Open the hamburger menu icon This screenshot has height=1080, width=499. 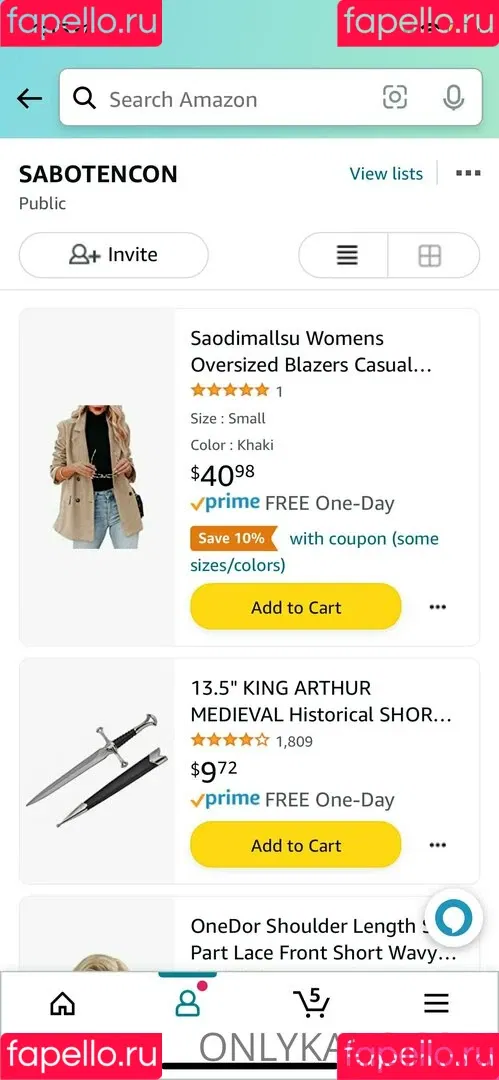pos(436,1004)
